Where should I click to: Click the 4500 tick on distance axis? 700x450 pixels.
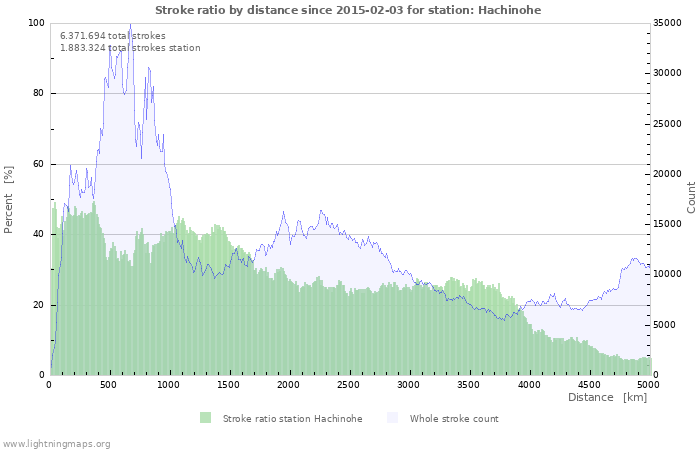[x=589, y=385]
